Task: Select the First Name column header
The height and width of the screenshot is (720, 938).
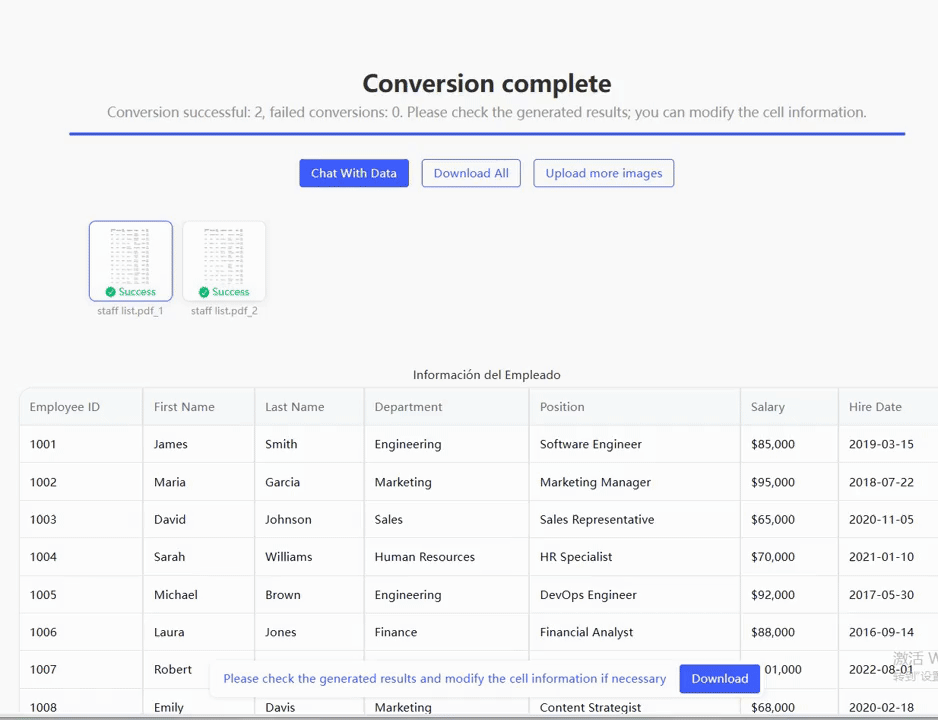Action: click(184, 407)
